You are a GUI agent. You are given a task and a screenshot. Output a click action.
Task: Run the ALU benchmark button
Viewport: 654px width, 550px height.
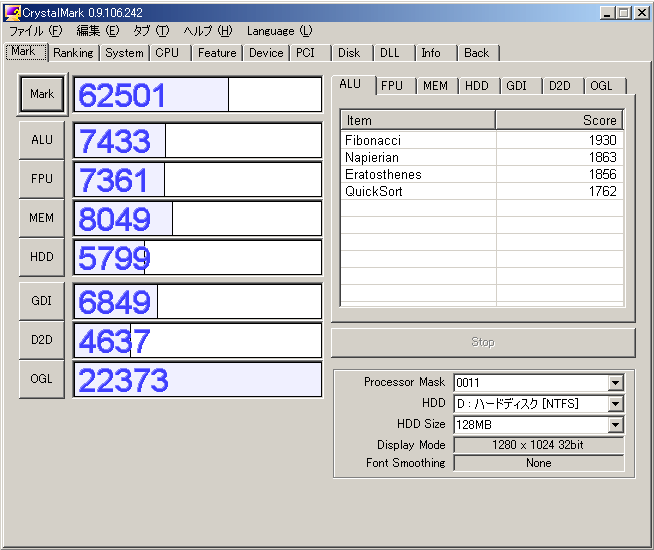(42, 140)
